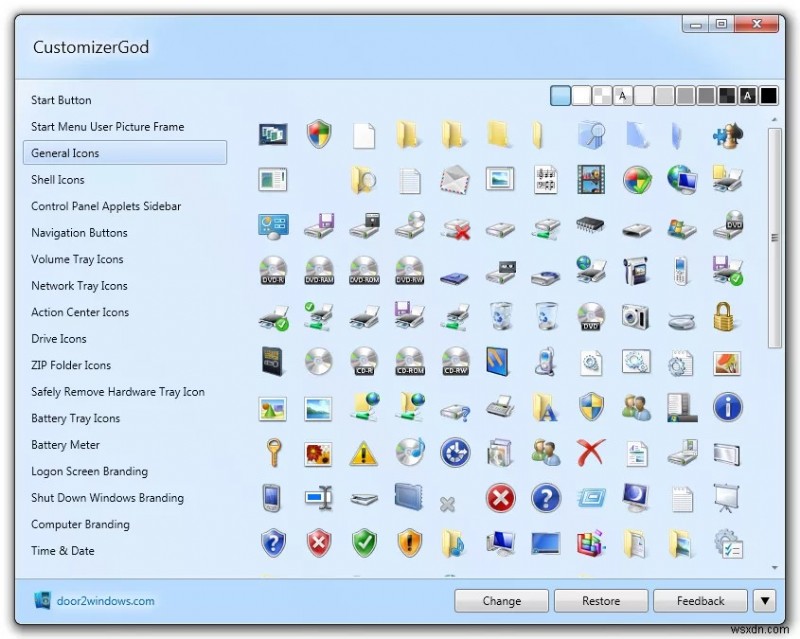The width and height of the screenshot is (800, 639).
Task: Click the folder with magnifier search icon
Action: 363,177
